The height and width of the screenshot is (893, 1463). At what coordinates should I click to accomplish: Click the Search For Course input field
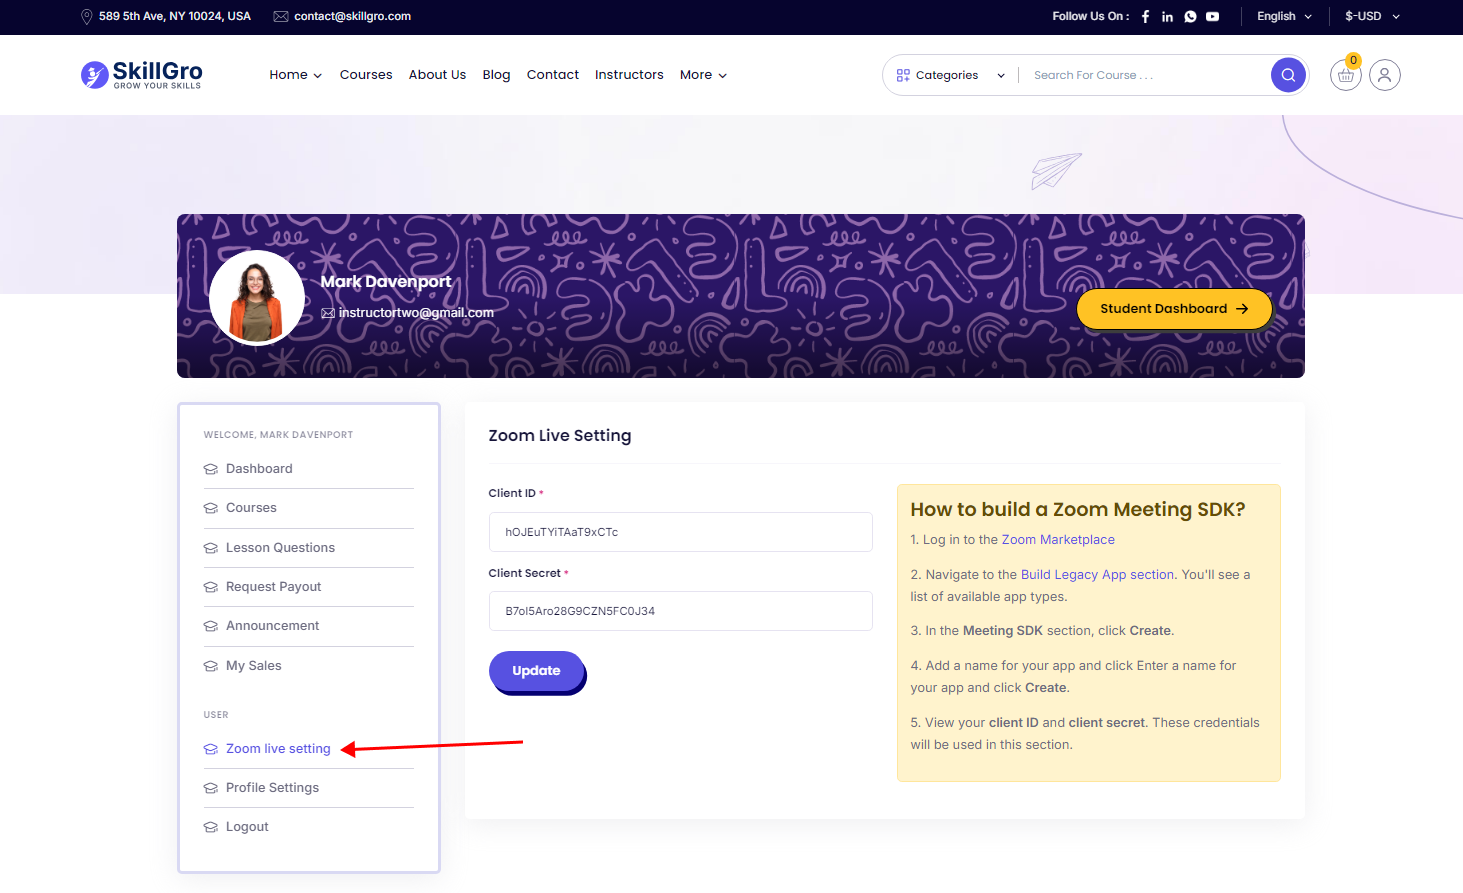[1146, 75]
